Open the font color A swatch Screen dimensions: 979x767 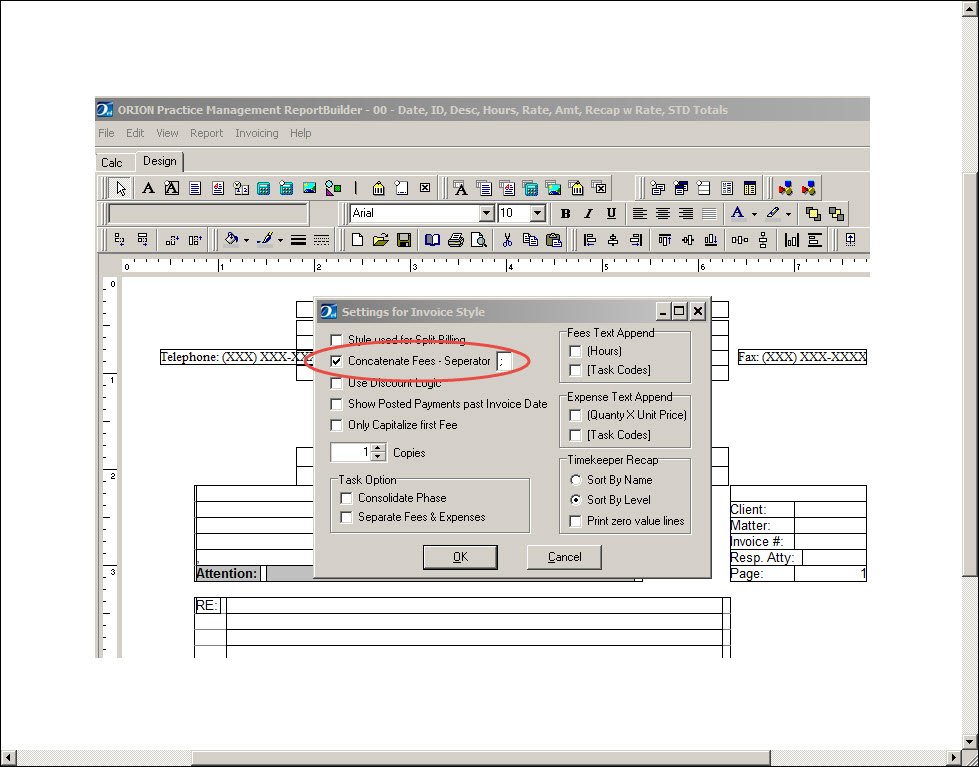point(737,214)
